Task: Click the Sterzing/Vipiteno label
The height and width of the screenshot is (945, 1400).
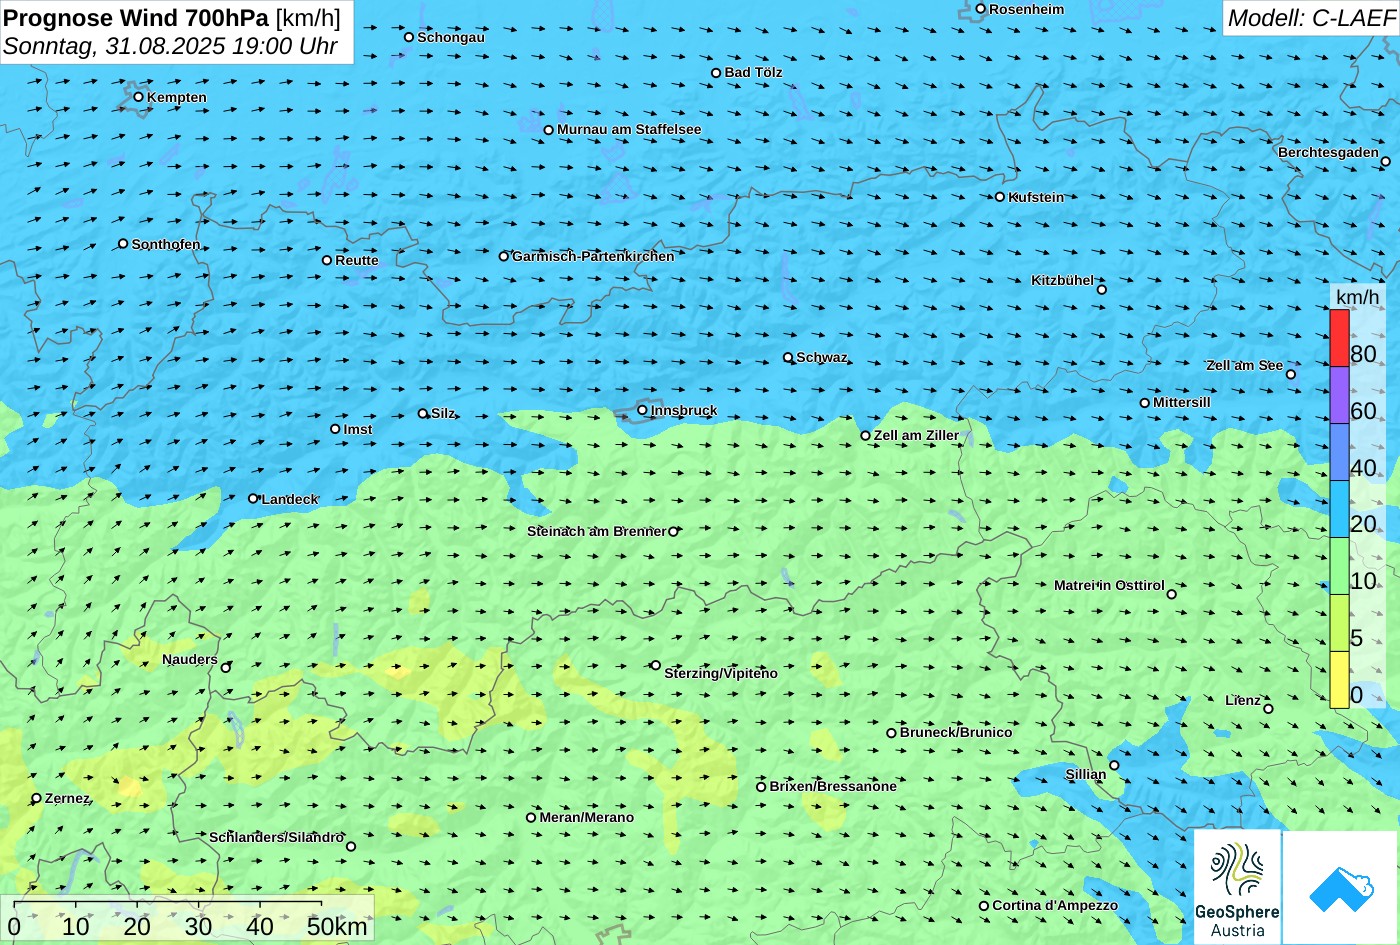Action: (x=721, y=673)
